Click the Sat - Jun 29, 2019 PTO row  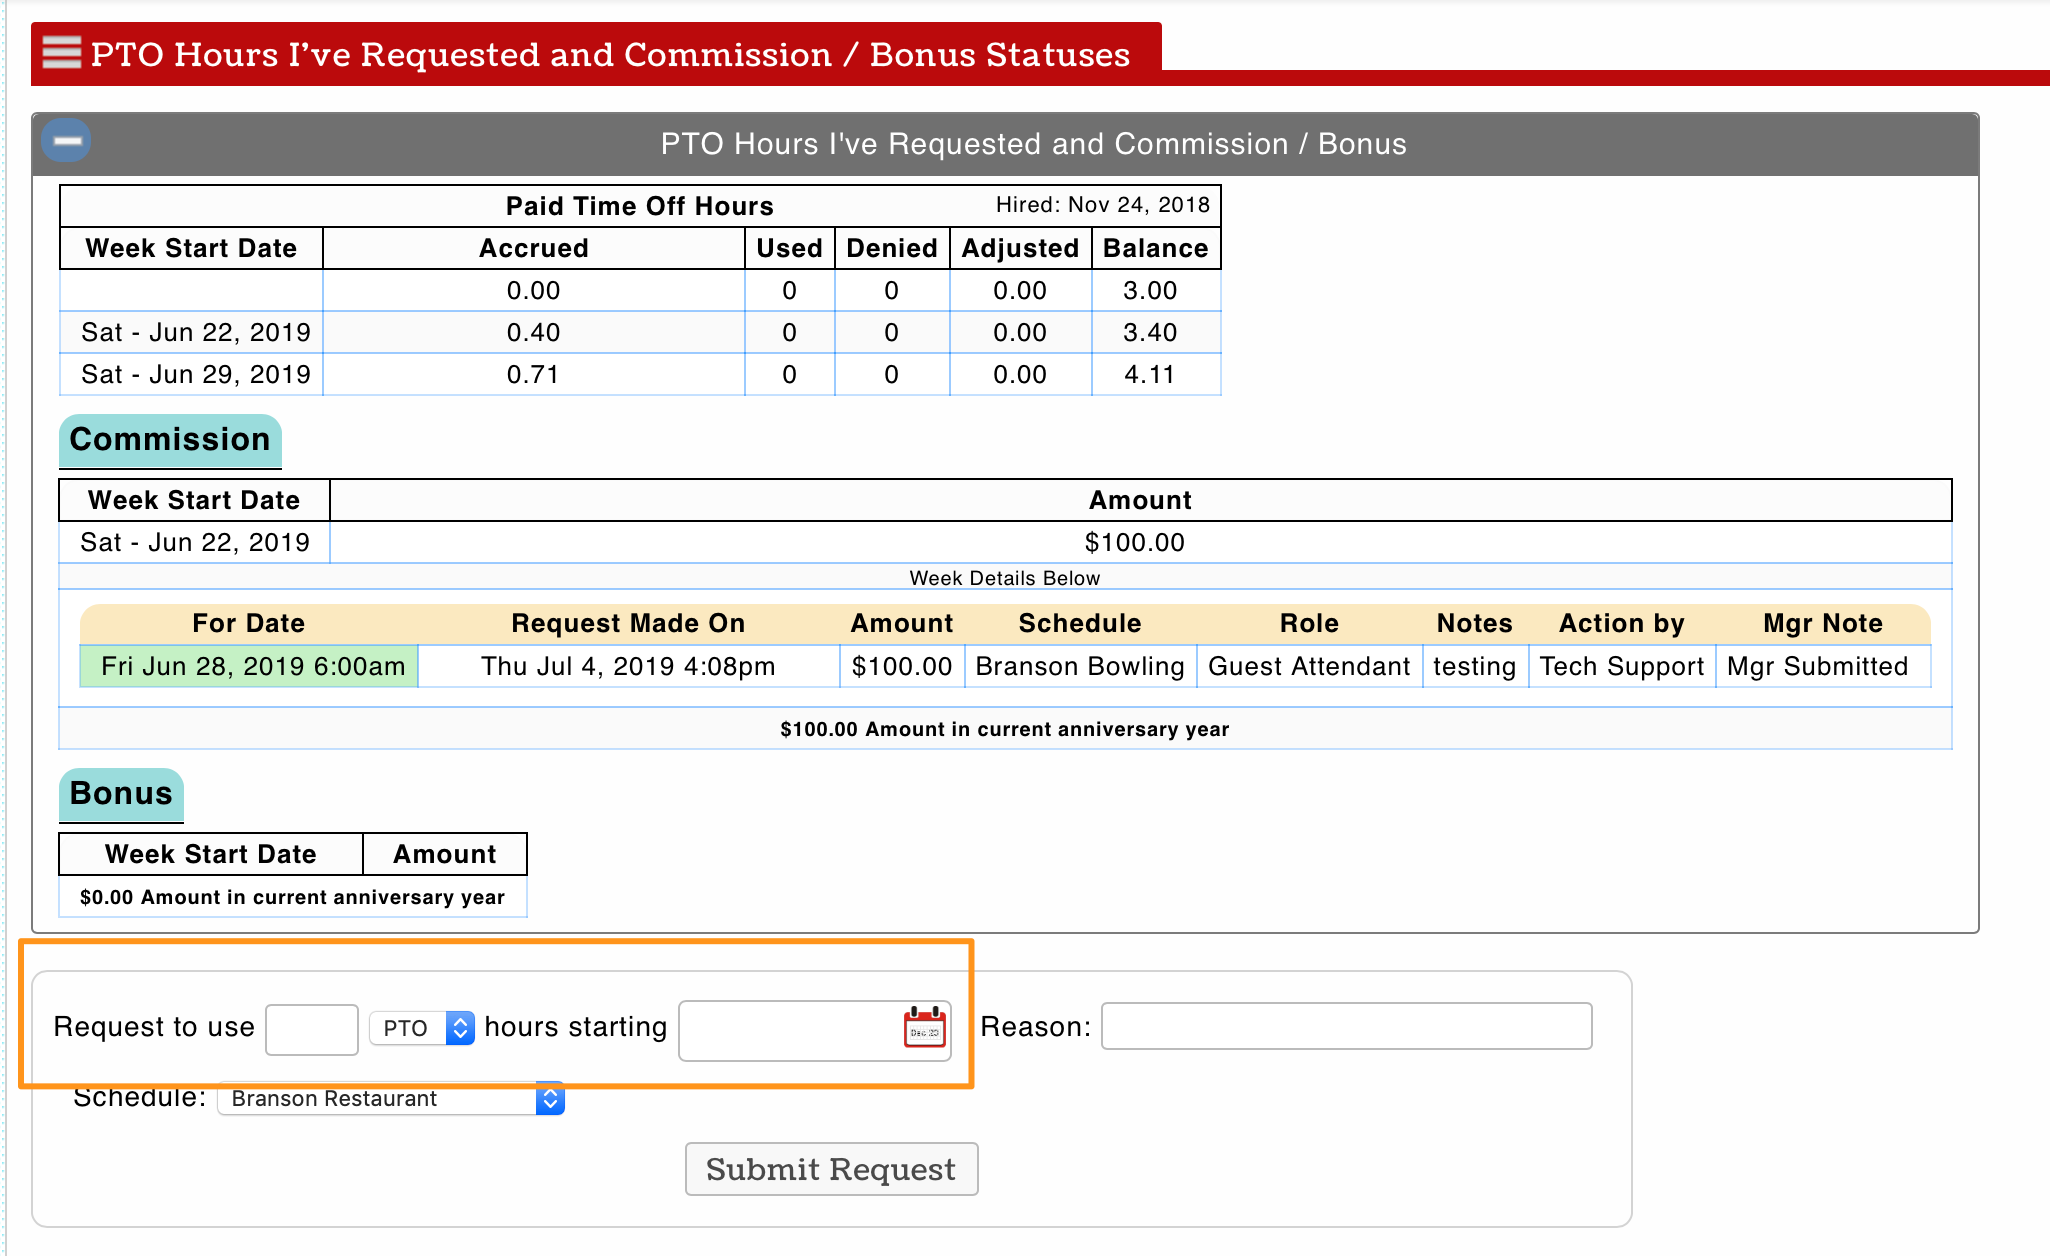pos(195,375)
